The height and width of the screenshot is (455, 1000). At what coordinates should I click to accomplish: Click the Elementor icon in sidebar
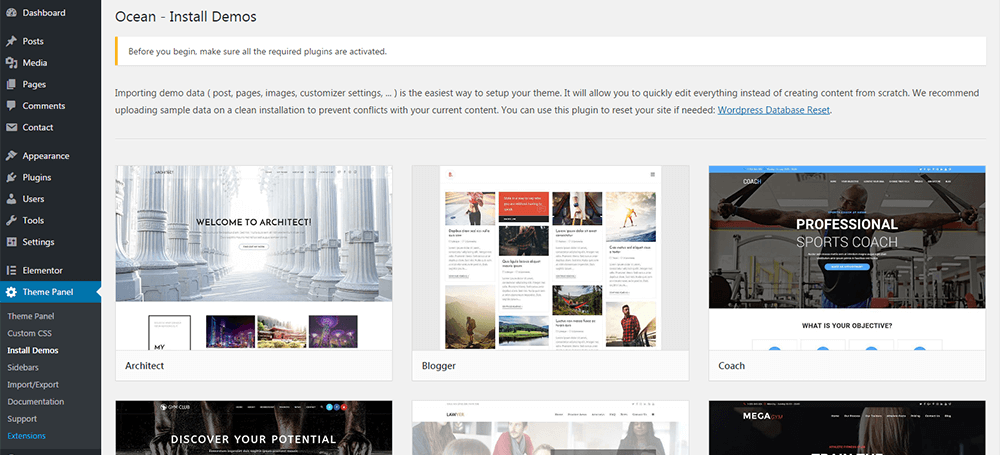coord(11,271)
